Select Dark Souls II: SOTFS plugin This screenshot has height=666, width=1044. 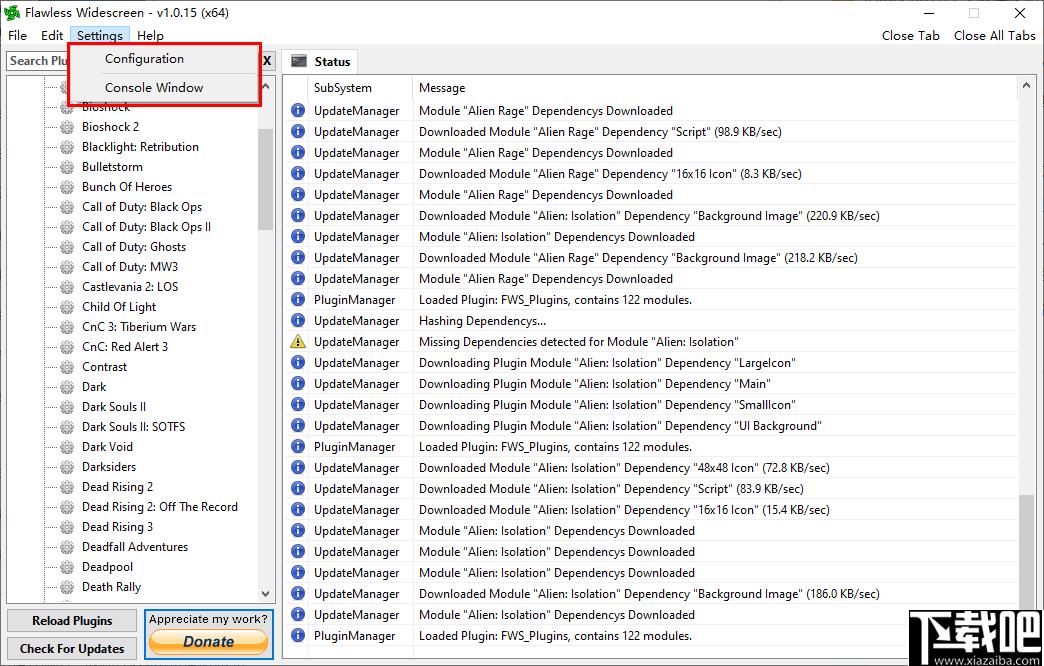(133, 426)
